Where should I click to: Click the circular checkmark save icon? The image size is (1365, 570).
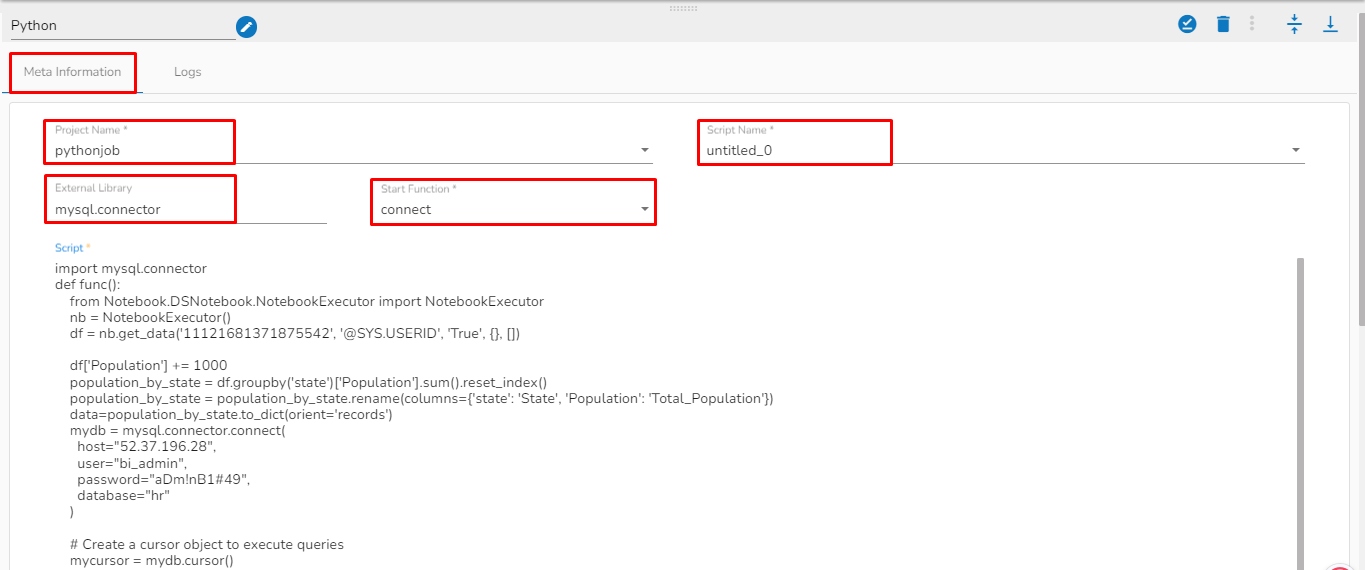[1187, 24]
